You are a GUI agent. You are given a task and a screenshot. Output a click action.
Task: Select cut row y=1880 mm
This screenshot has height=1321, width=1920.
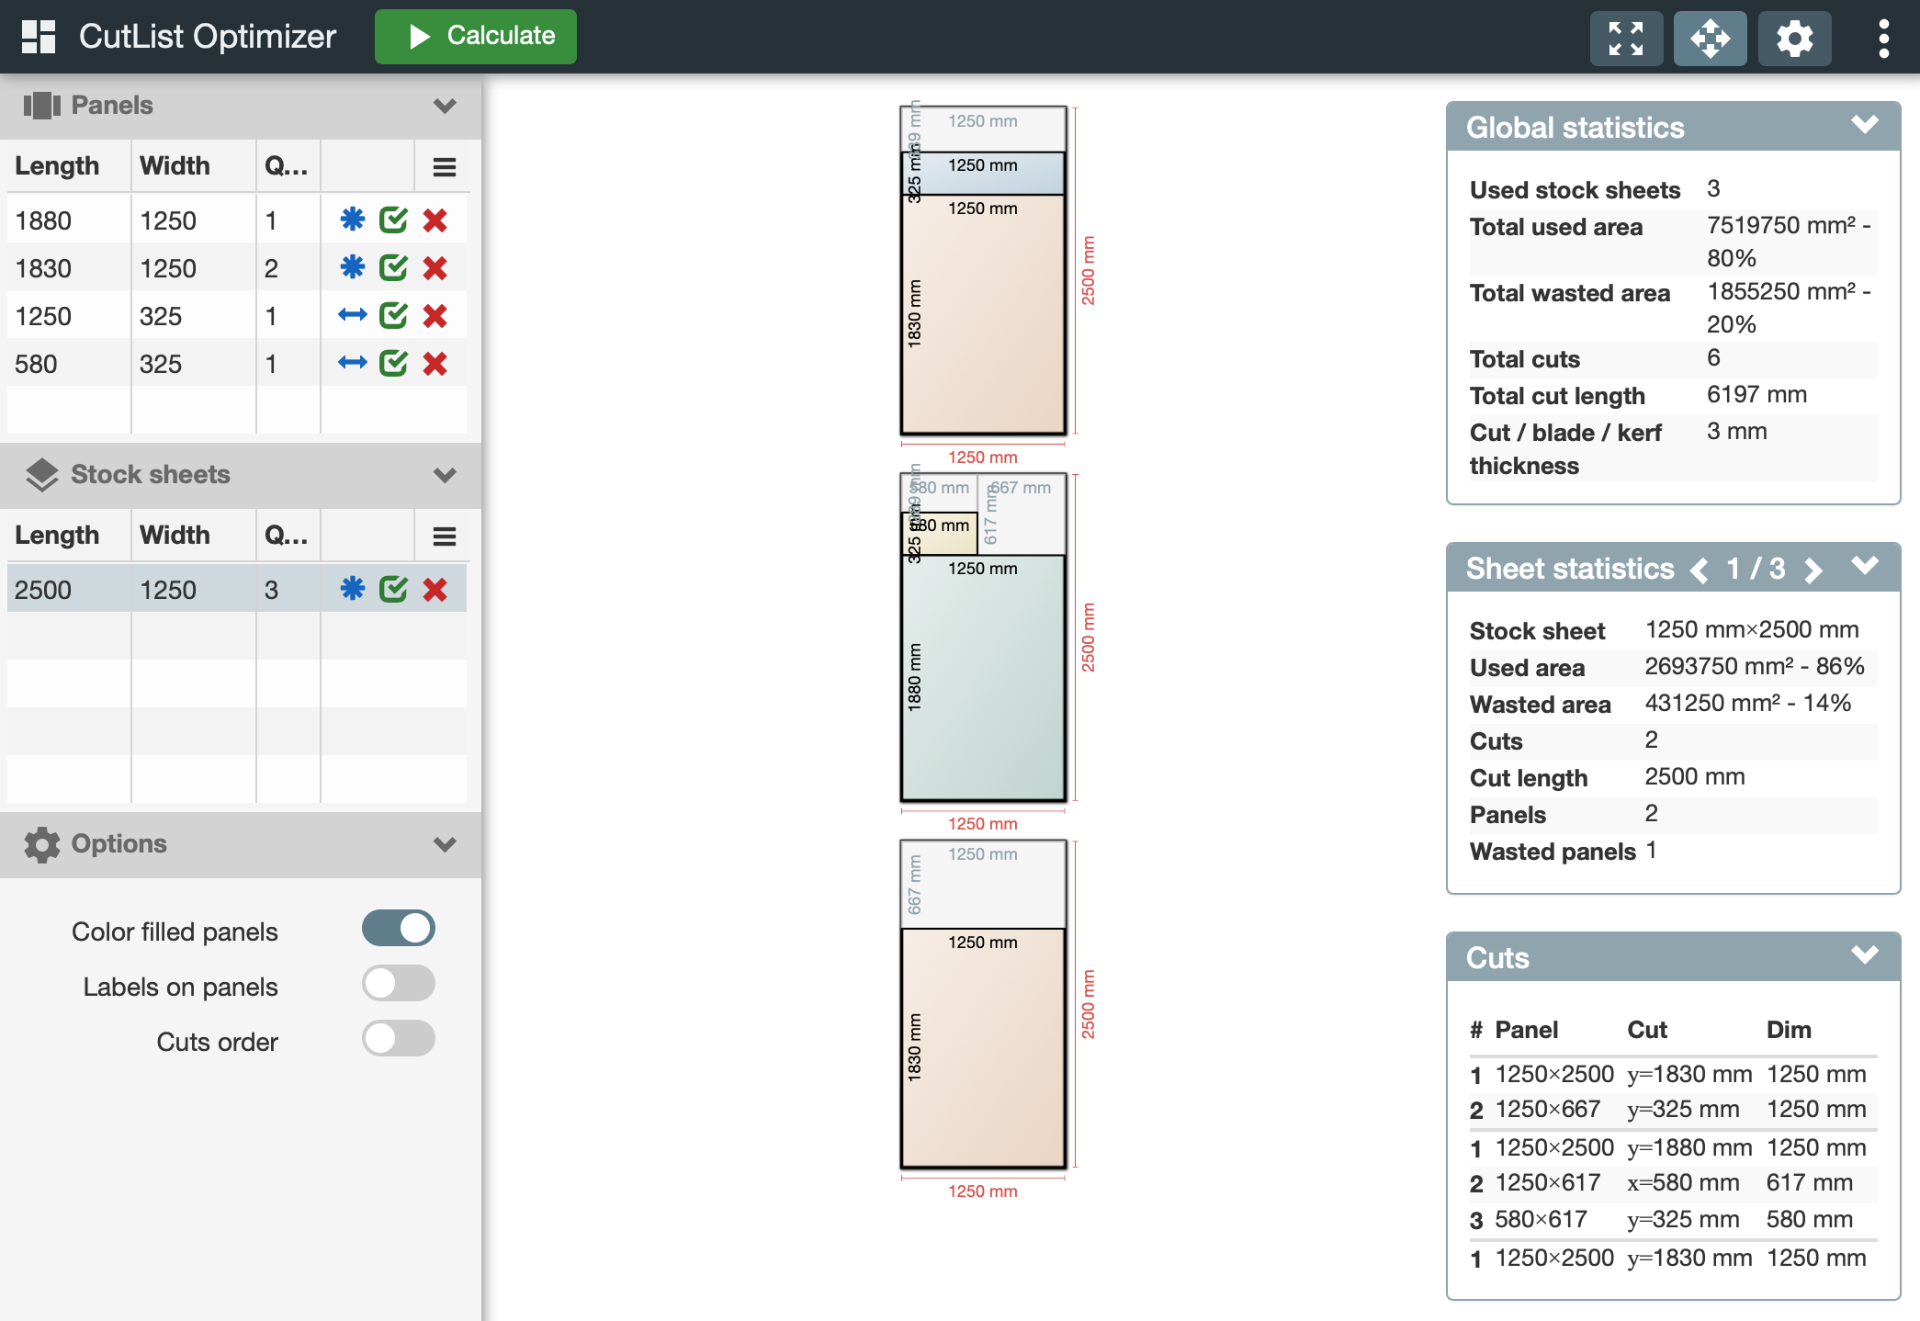coord(1673,1147)
